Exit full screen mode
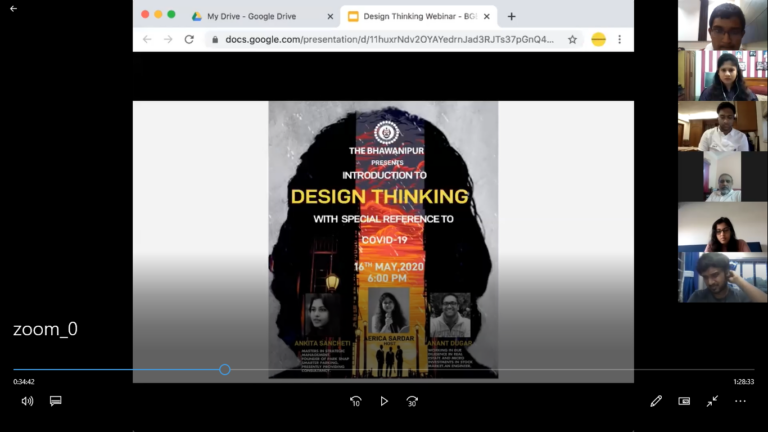This screenshot has width=768, height=432. point(712,401)
